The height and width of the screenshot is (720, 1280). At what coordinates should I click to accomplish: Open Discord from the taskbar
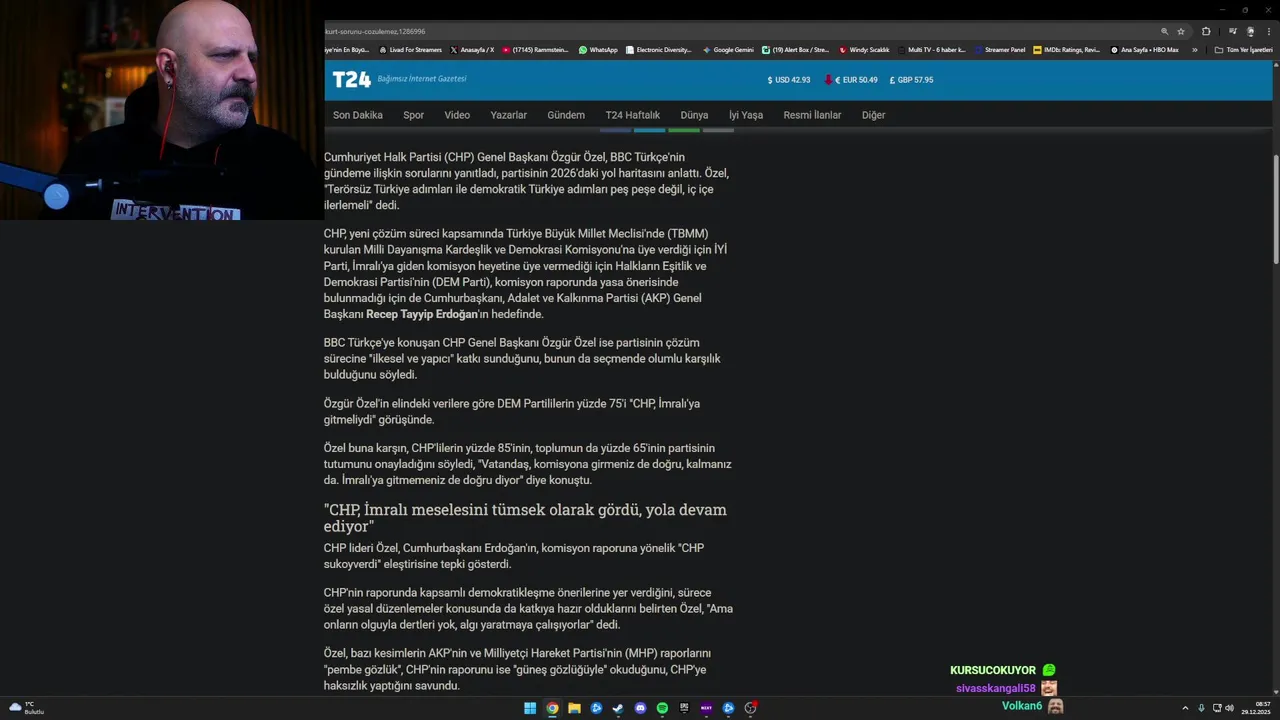640,708
